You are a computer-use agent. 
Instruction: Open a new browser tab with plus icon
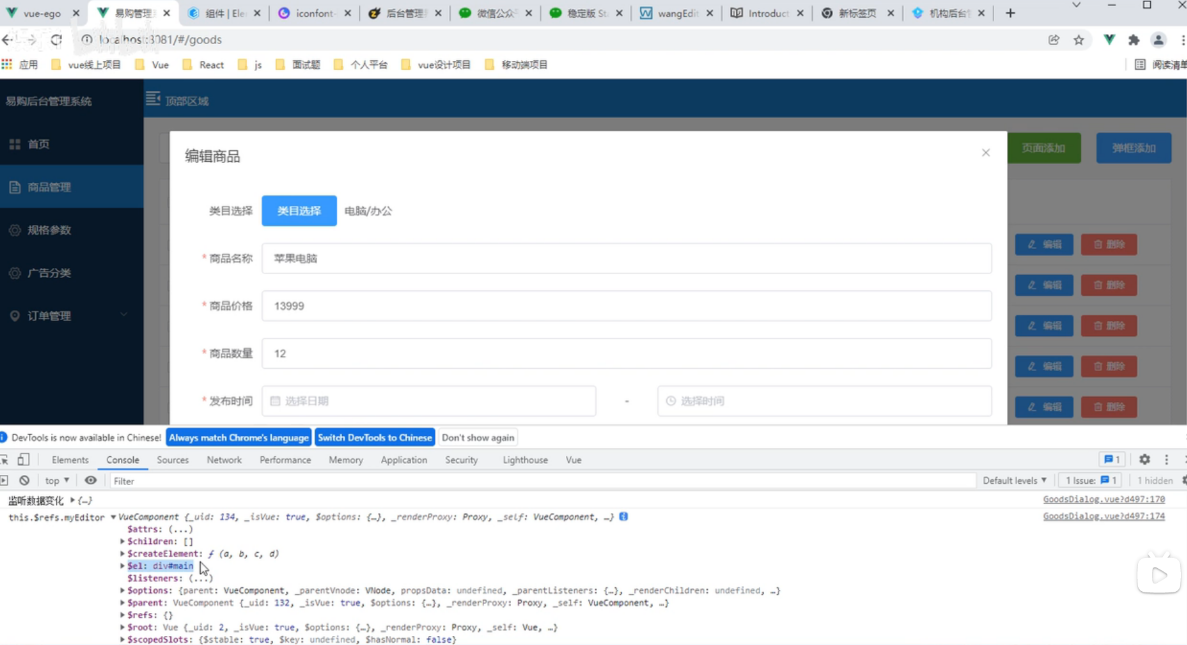[x=1010, y=13]
